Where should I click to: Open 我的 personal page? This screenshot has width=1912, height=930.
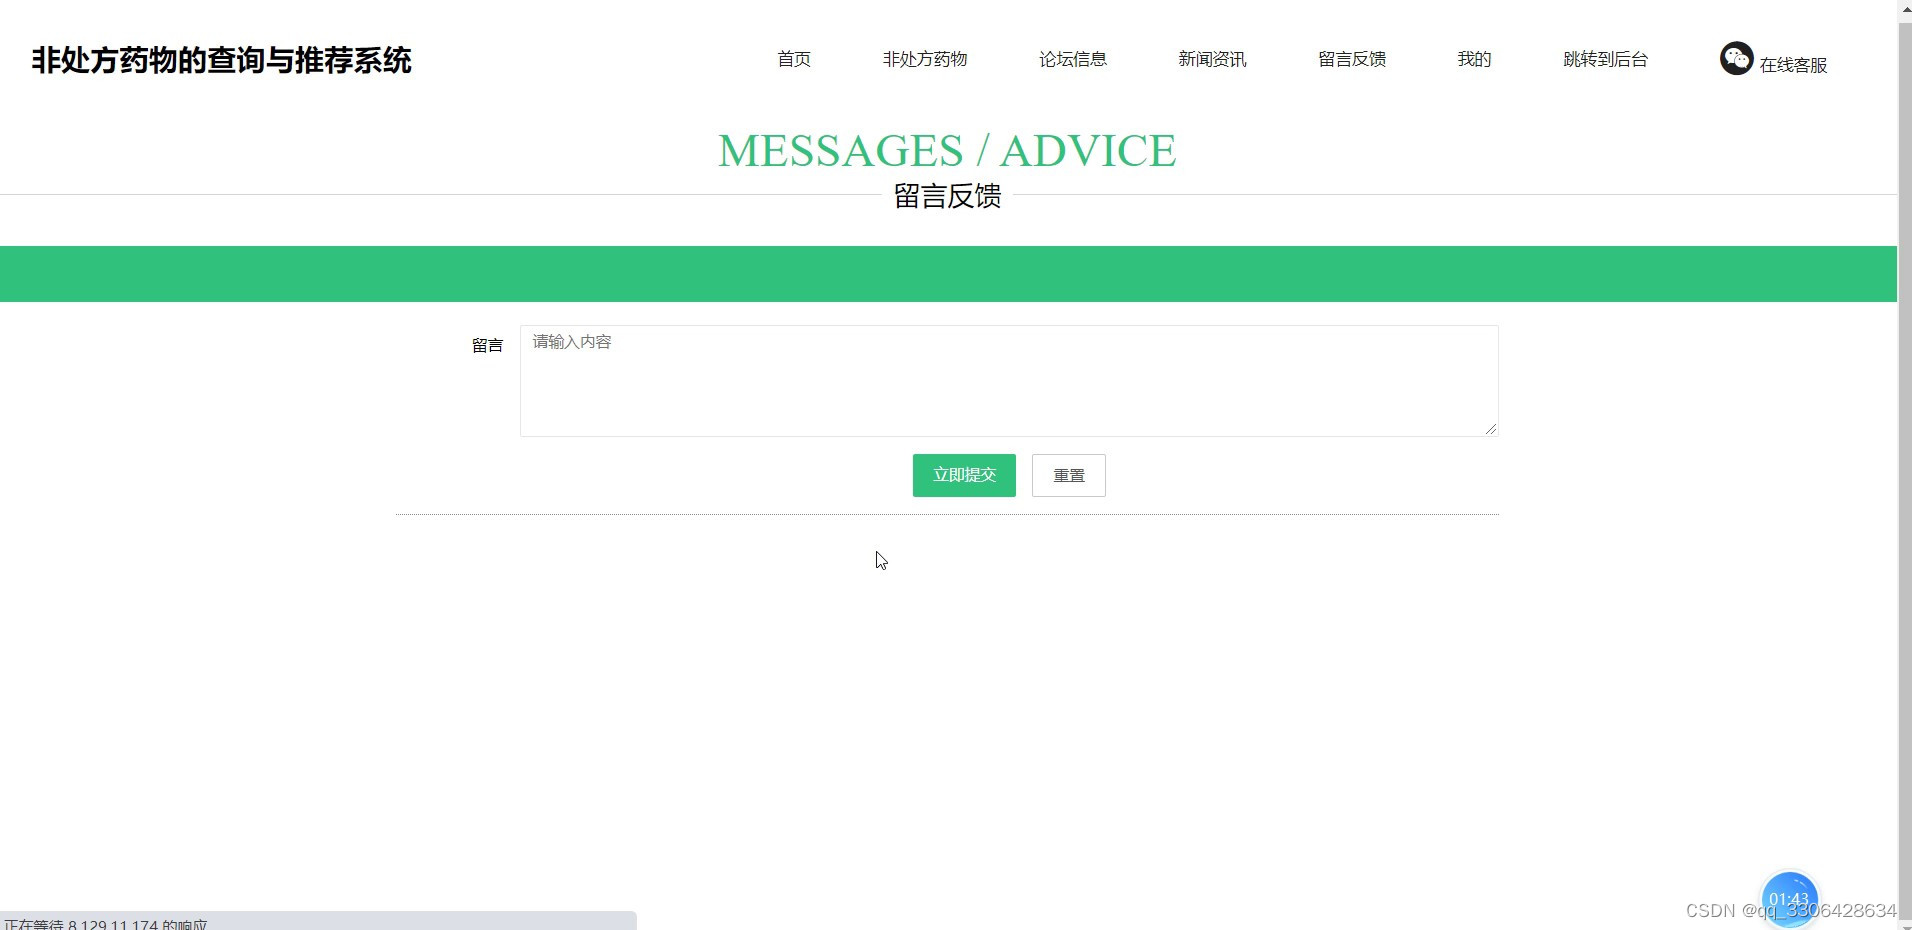(1474, 59)
